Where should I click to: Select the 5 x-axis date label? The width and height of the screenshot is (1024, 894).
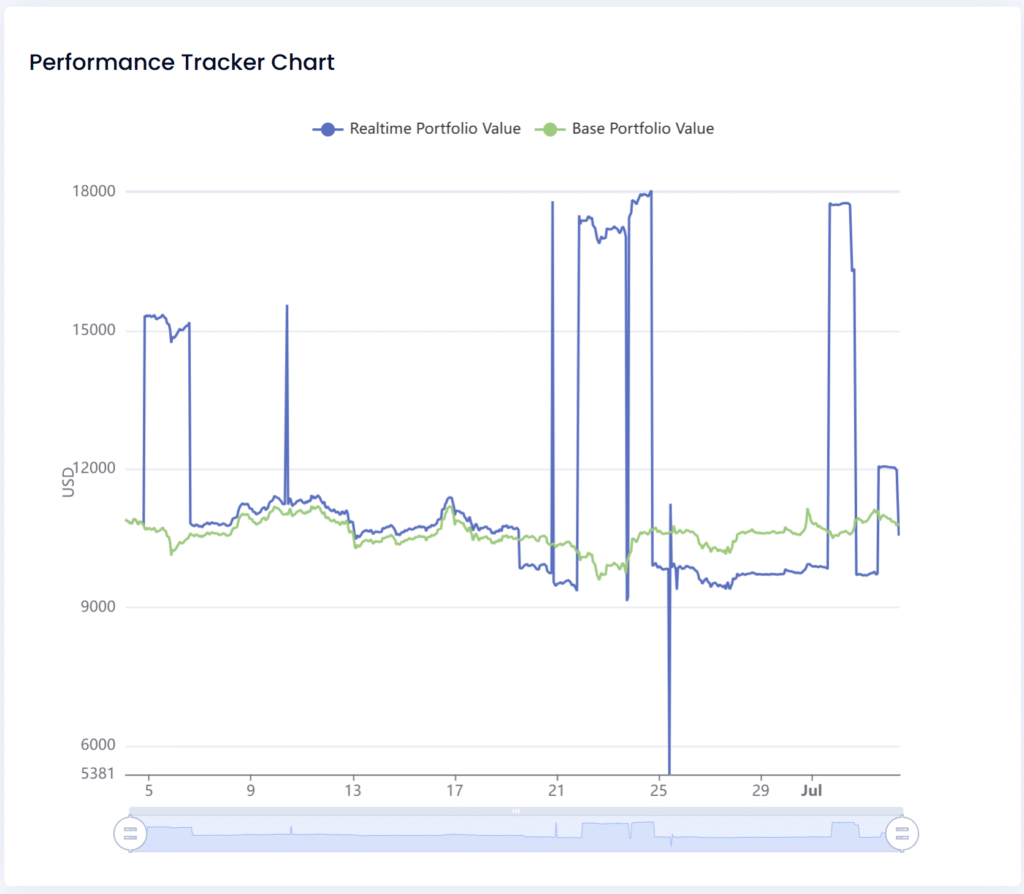[148, 790]
